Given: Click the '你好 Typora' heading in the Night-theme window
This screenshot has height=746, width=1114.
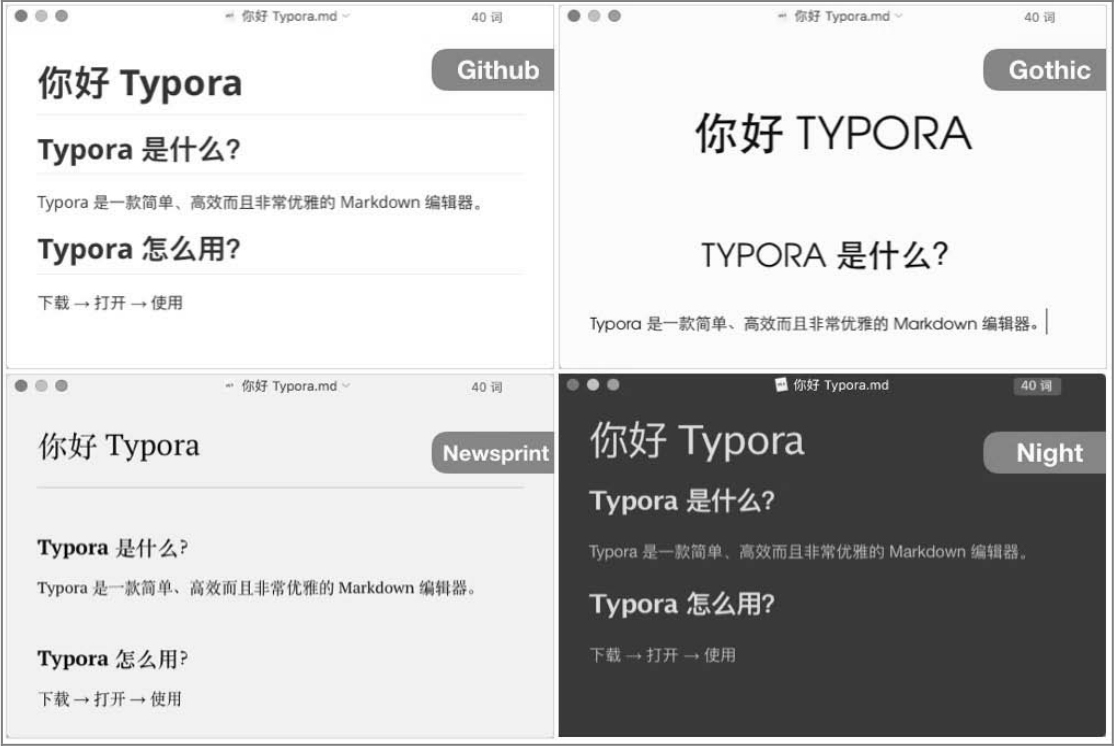Looking at the screenshot, I should pyautogui.click(x=697, y=440).
